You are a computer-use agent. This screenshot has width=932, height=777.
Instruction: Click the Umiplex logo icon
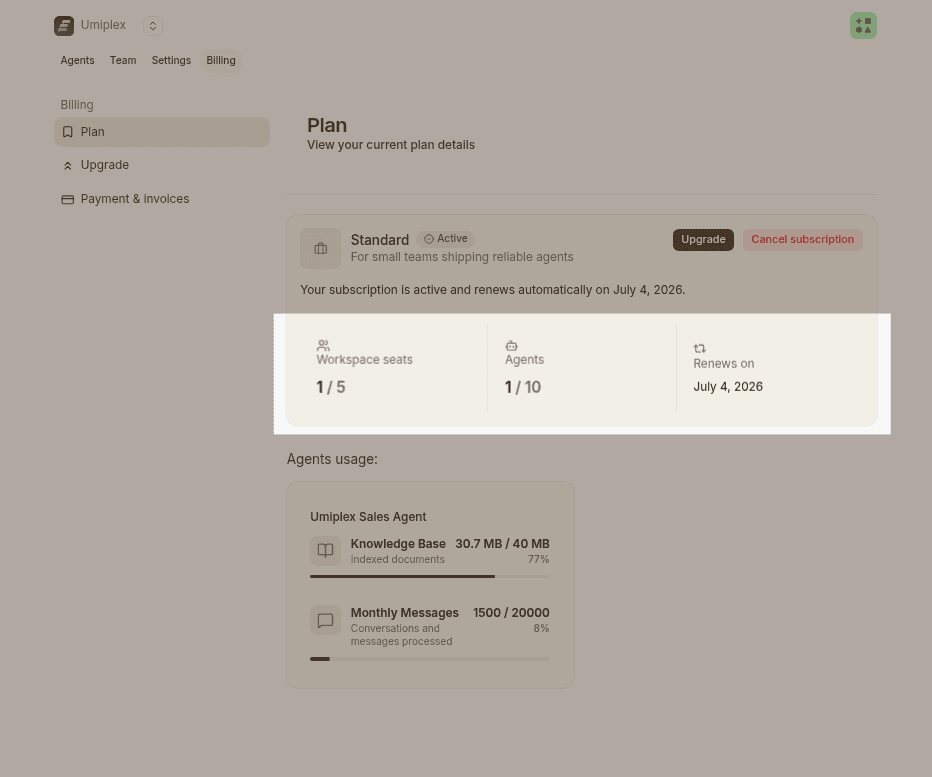tap(64, 26)
